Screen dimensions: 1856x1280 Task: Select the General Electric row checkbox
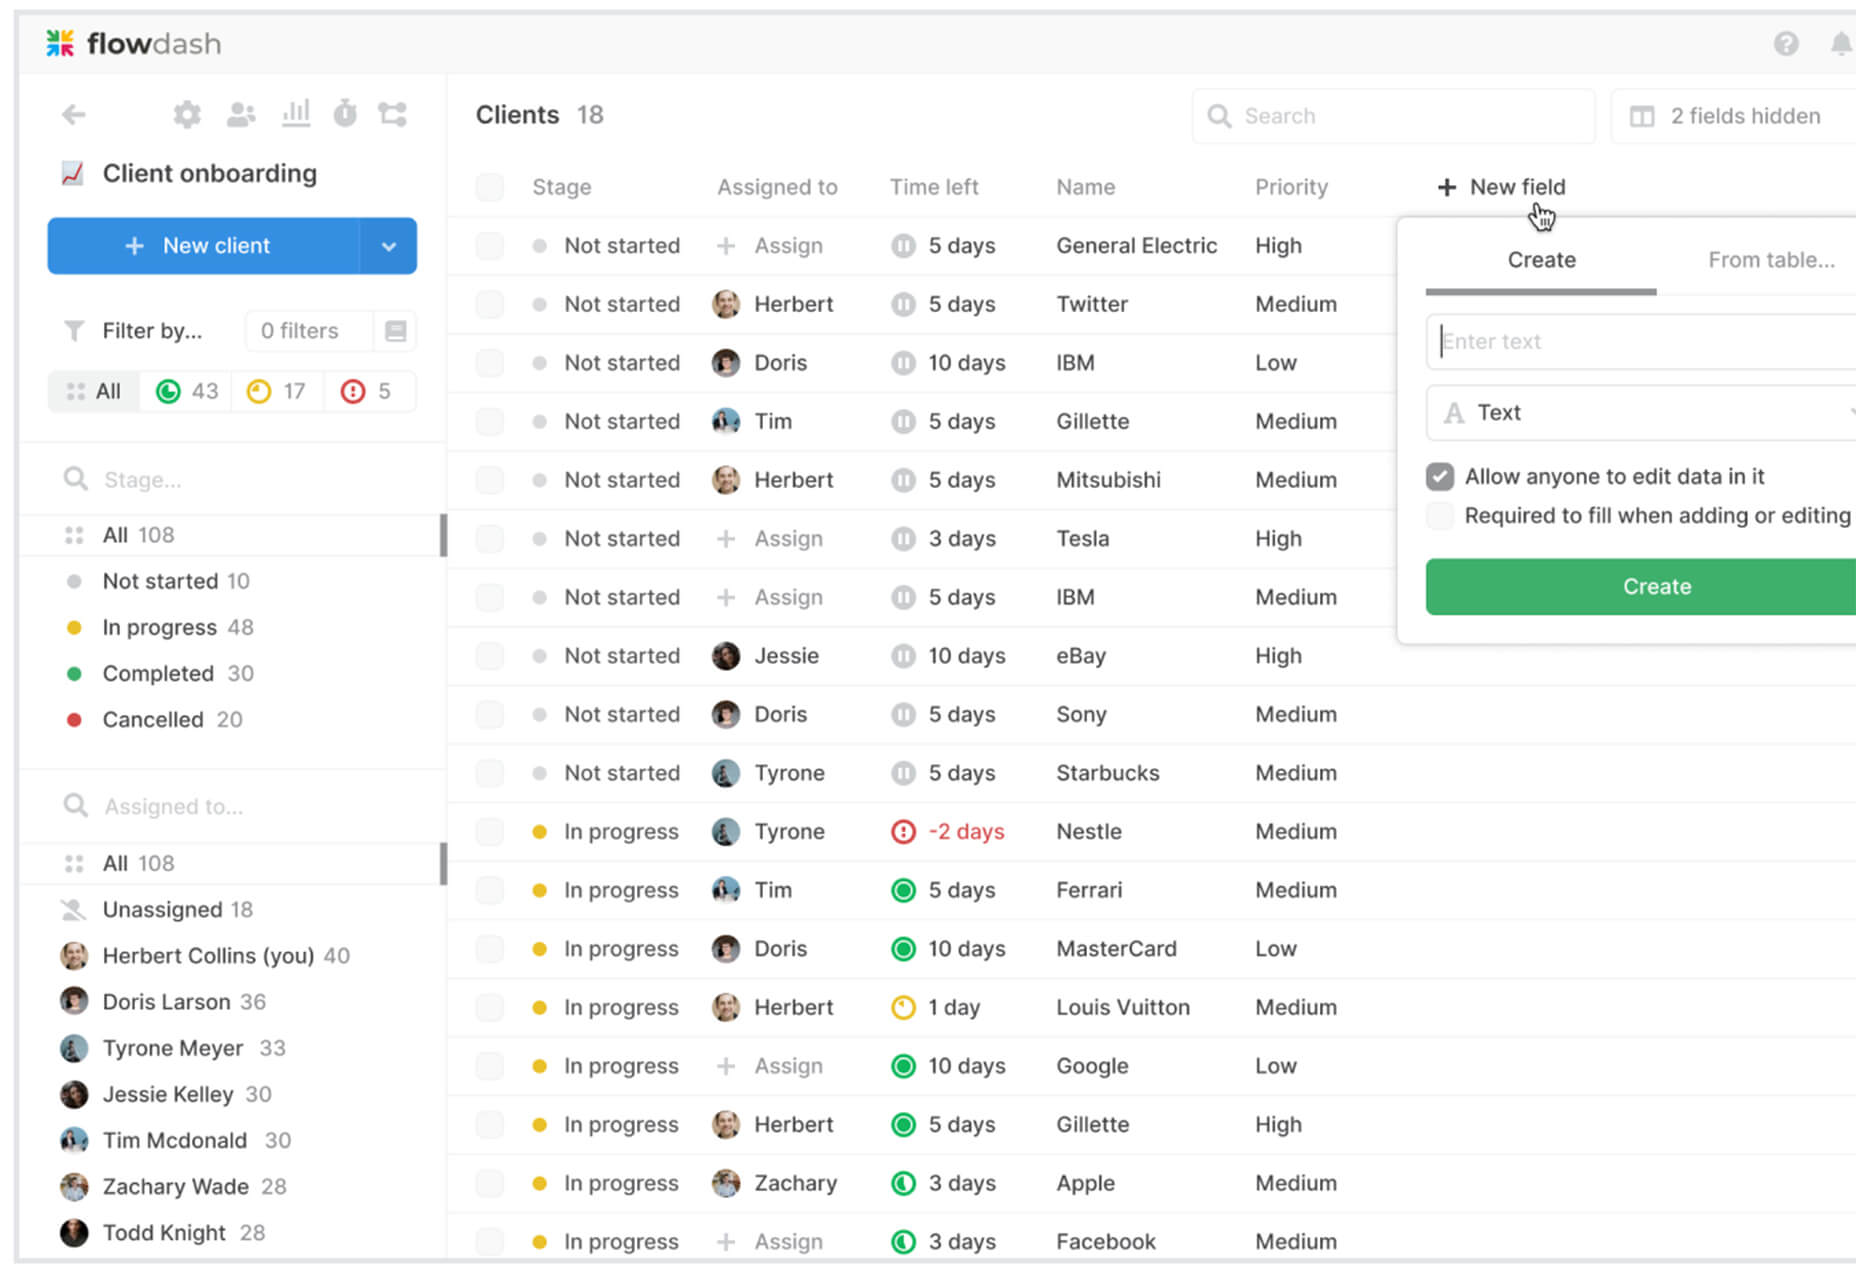(x=490, y=246)
